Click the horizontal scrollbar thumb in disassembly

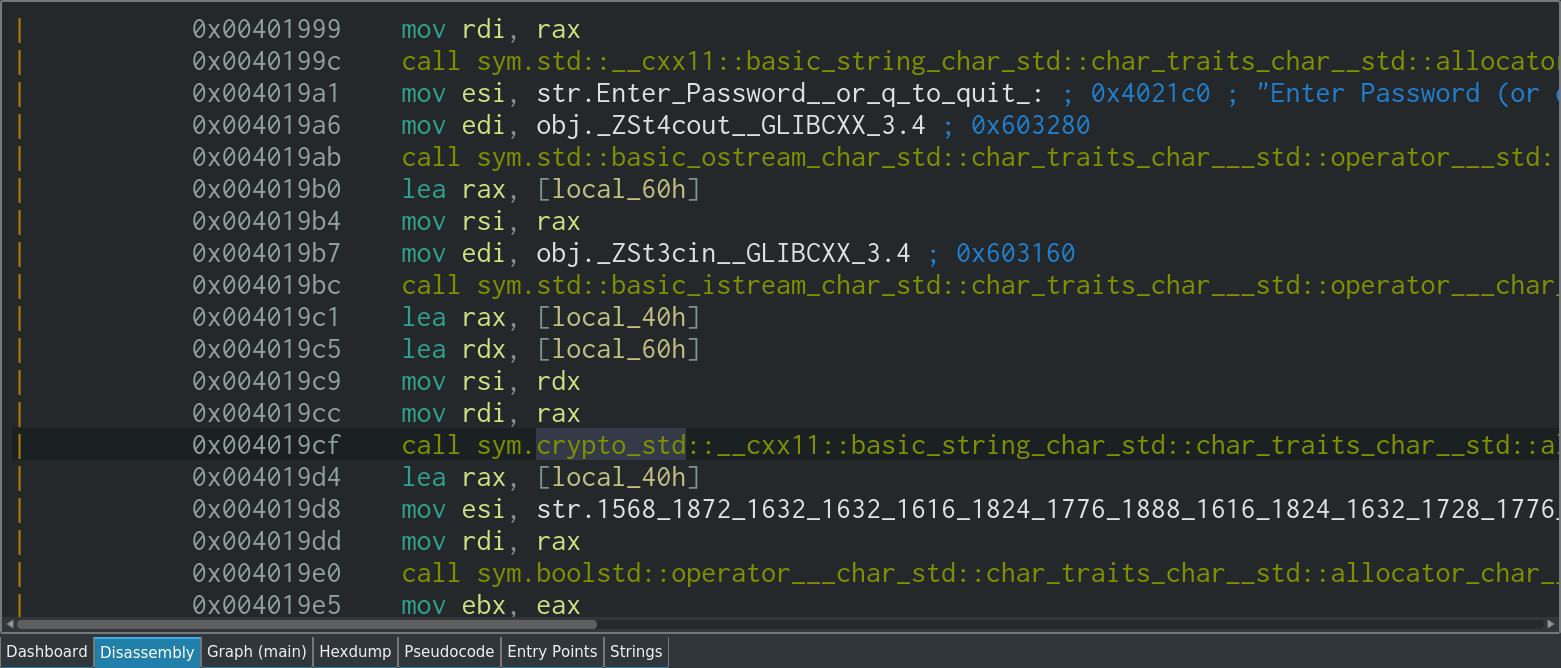307,624
